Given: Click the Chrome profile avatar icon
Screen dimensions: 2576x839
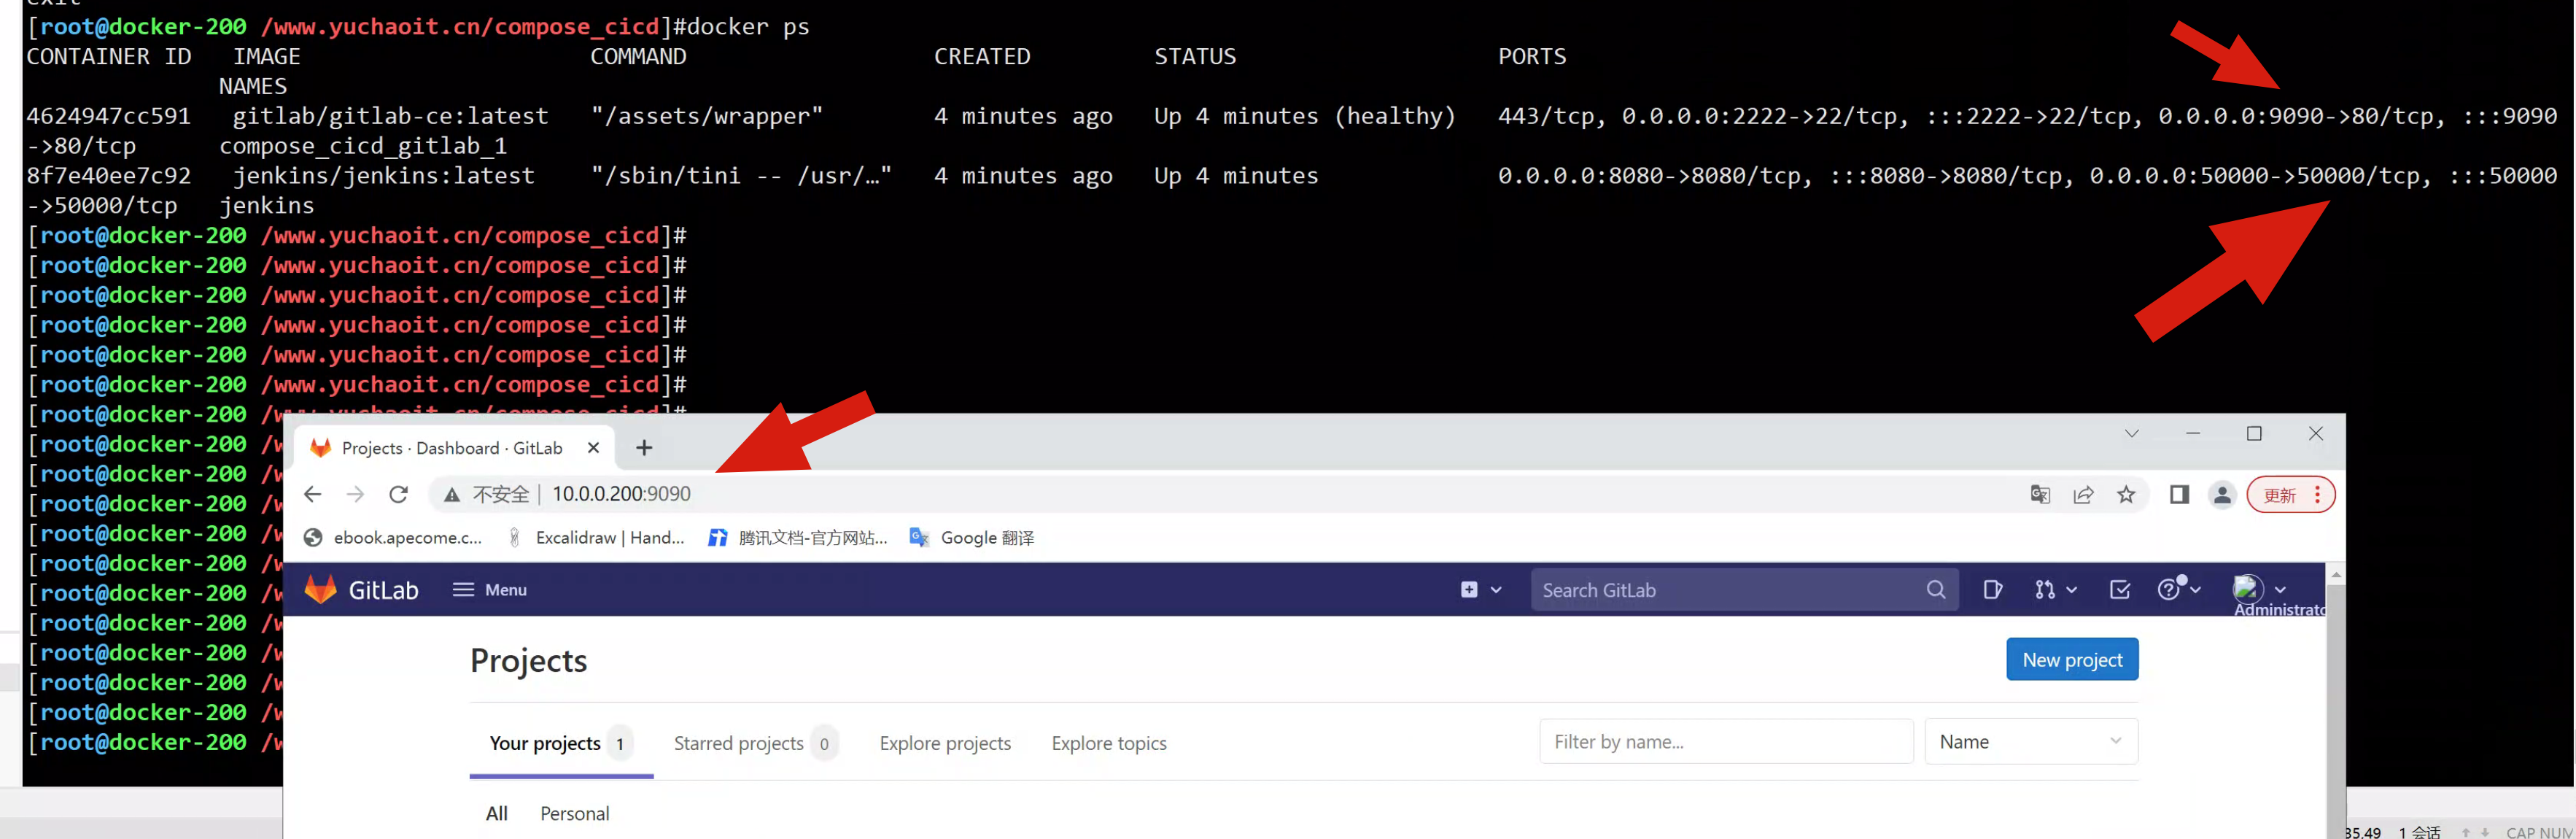Looking at the screenshot, I should coord(2222,495).
